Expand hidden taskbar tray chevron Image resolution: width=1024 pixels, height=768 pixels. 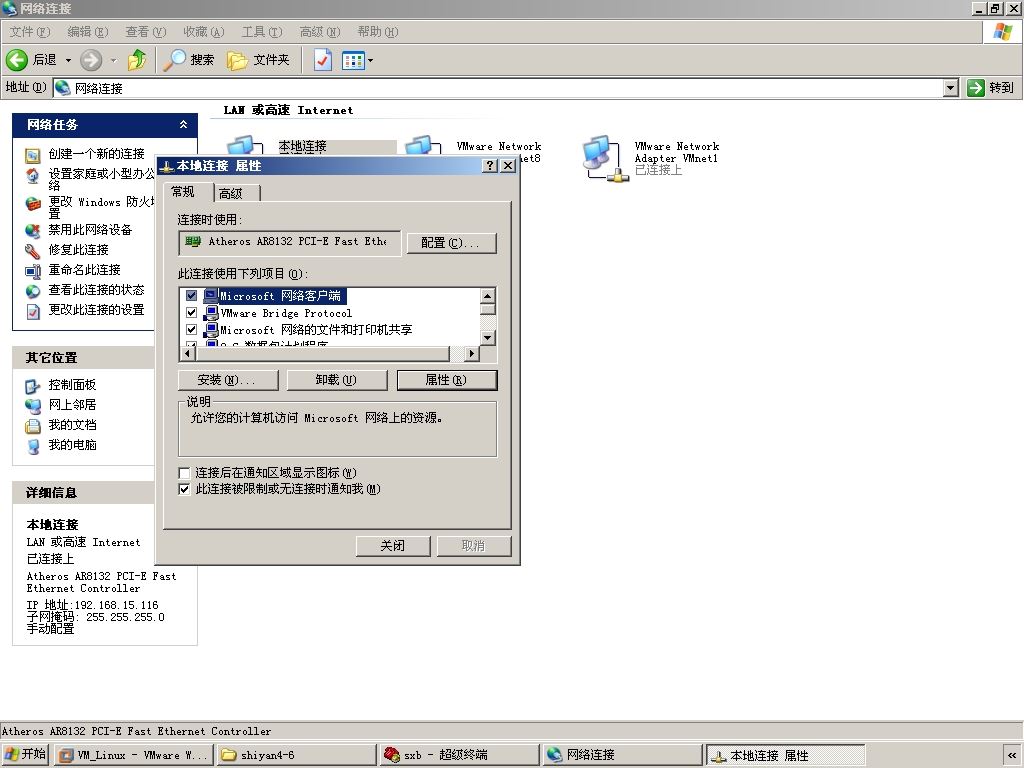(1012, 756)
